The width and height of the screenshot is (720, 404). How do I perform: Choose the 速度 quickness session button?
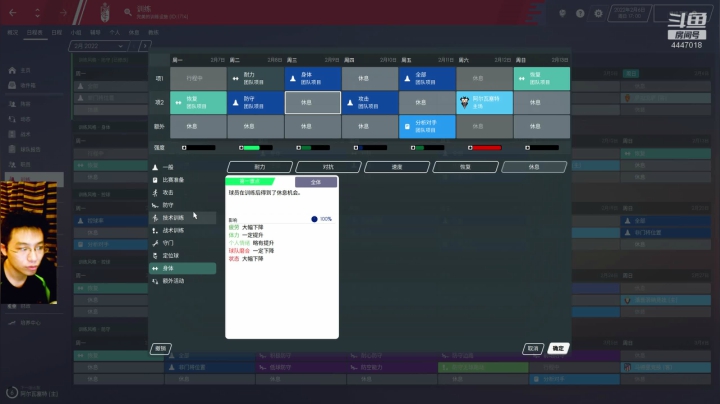coord(397,167)
